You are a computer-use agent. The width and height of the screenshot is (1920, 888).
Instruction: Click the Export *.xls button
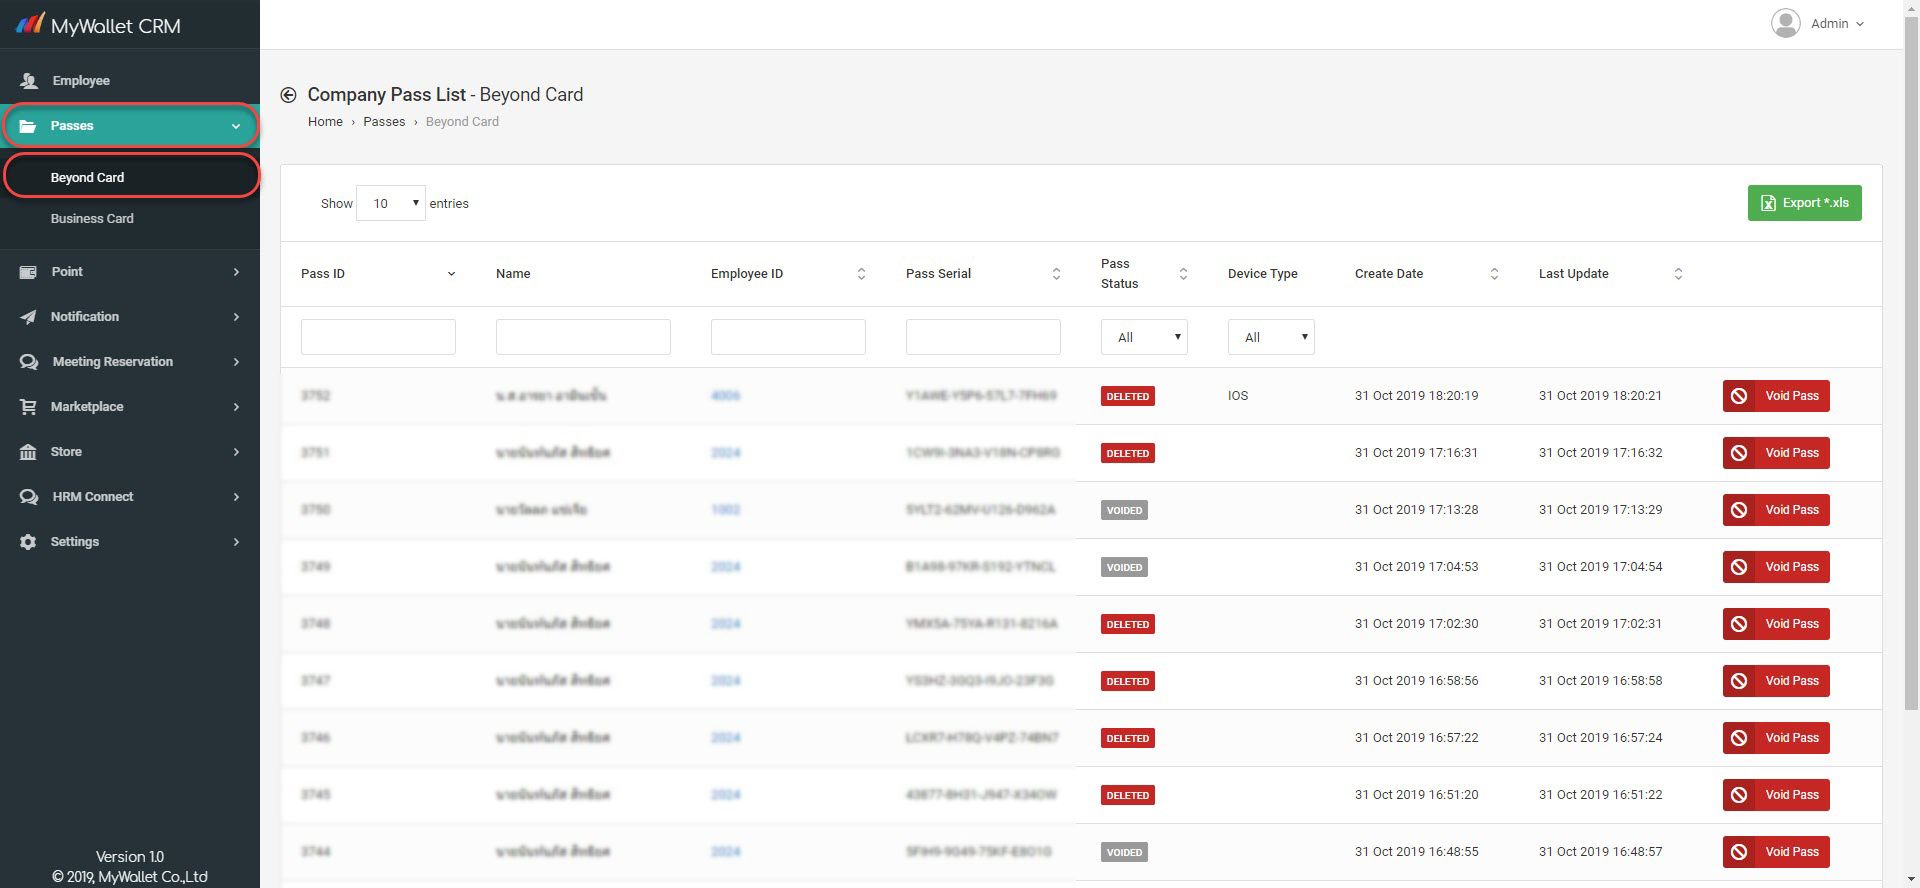1804,203
